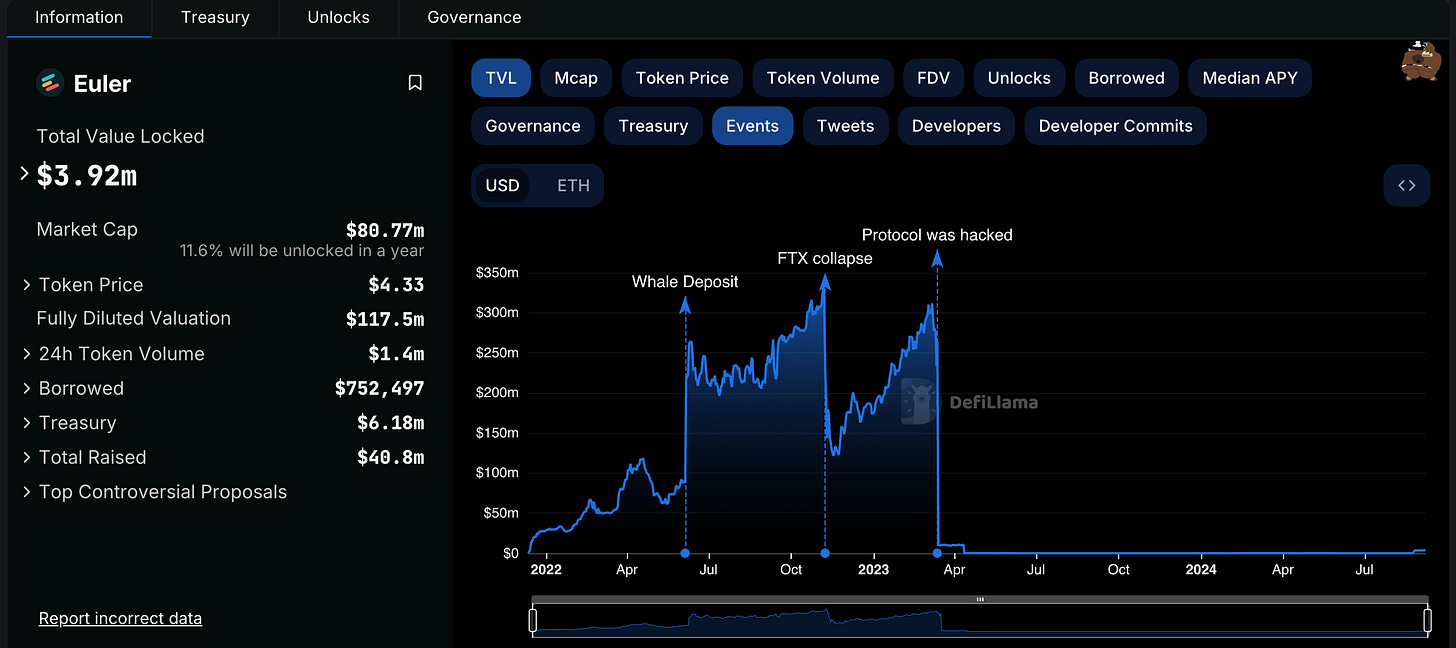Click the $1.4m token volume value
Screen dimensions: 1456x648
396,354
